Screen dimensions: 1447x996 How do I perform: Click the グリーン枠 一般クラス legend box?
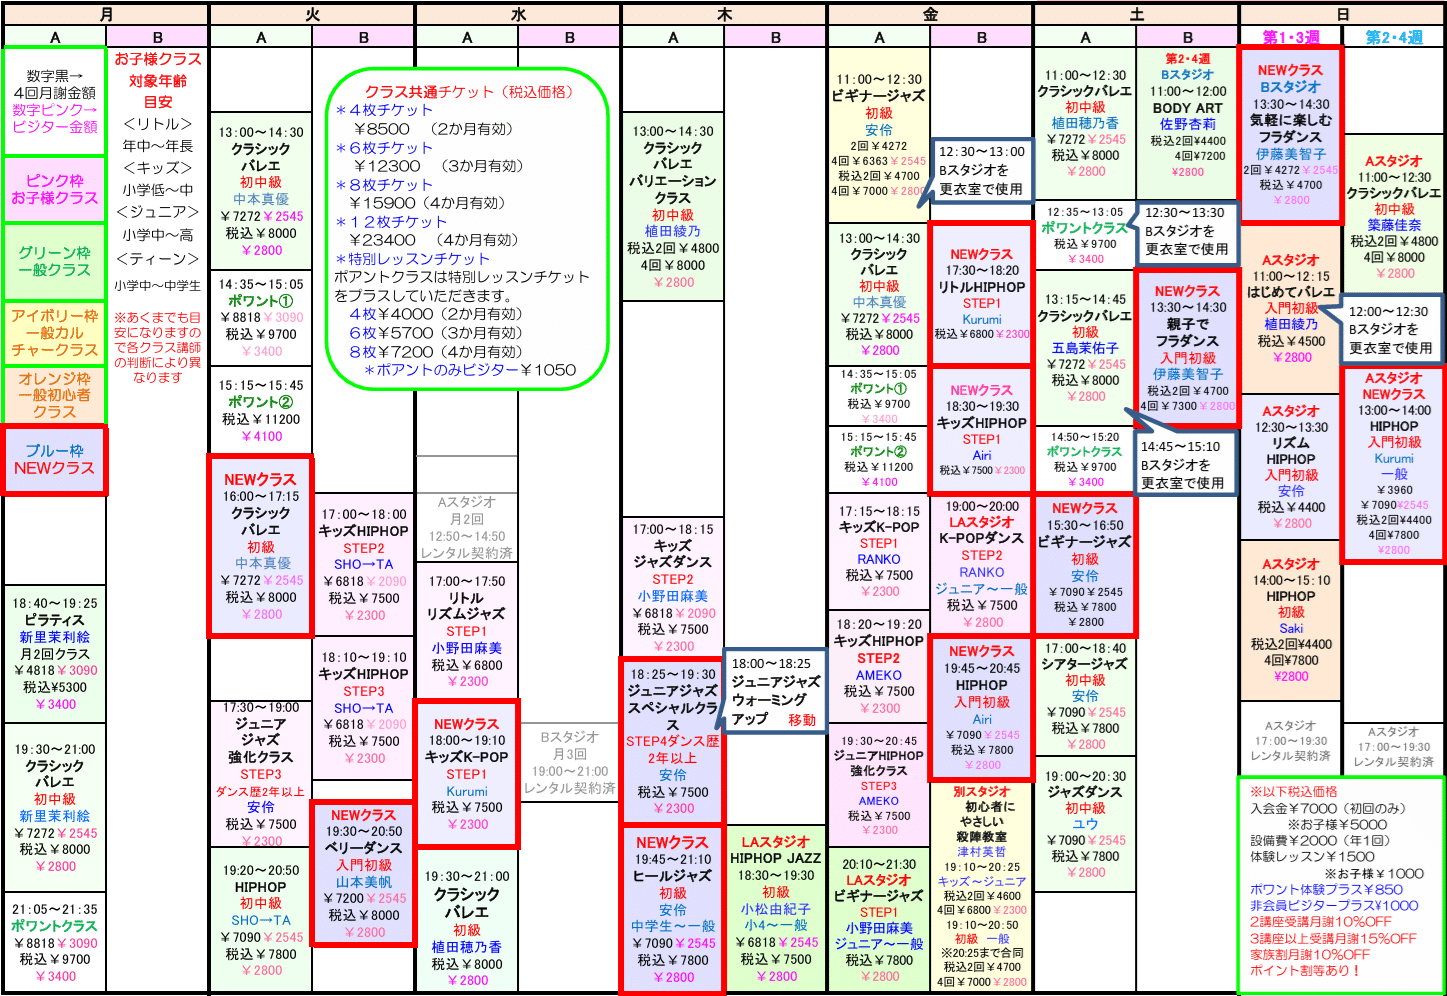point(55,261)
